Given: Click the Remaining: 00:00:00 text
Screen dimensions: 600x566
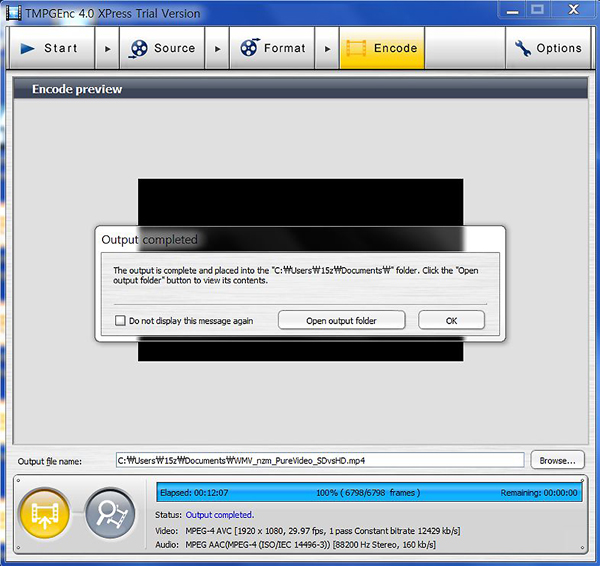Looking at the screenshot, I should [x=539, y=493].
